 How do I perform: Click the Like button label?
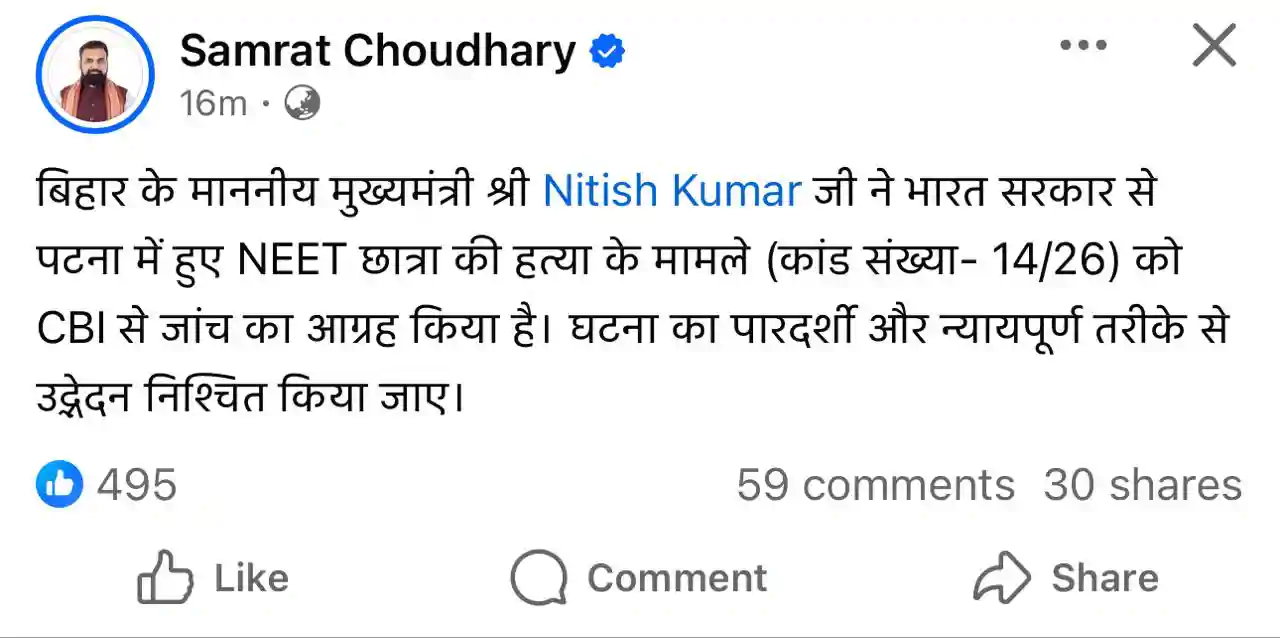(251, 578)
